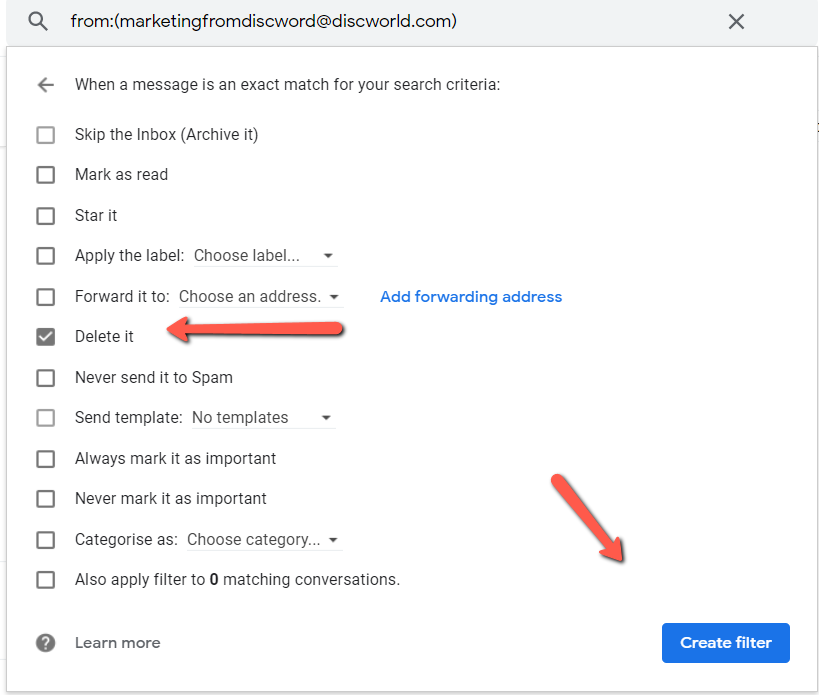Enable Never send it to Spam

[x=45, y=378]
